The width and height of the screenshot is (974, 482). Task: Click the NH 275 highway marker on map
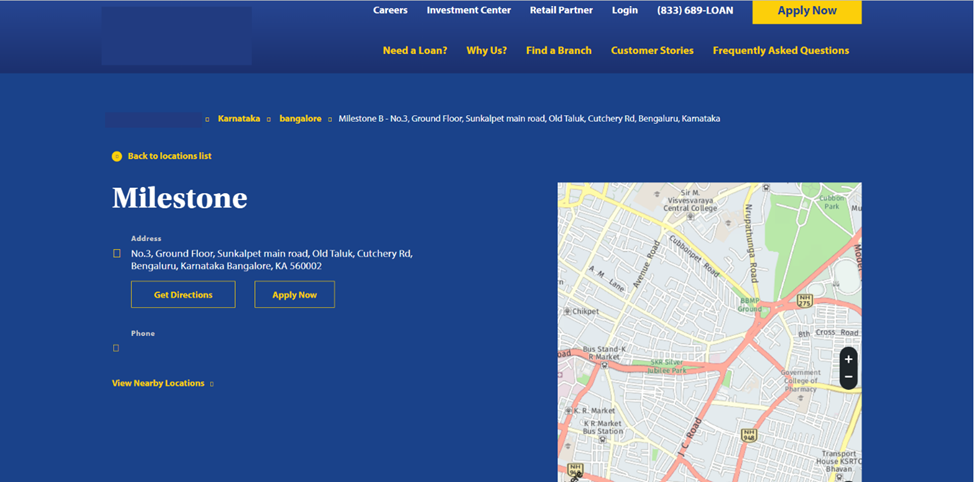pos(805,301)
